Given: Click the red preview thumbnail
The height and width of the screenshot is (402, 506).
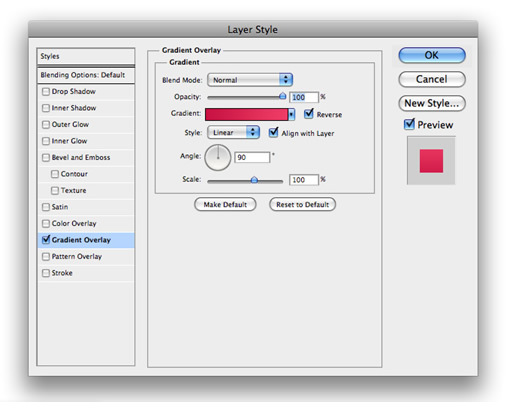Looking at the screenshot, I should [431, 161].
